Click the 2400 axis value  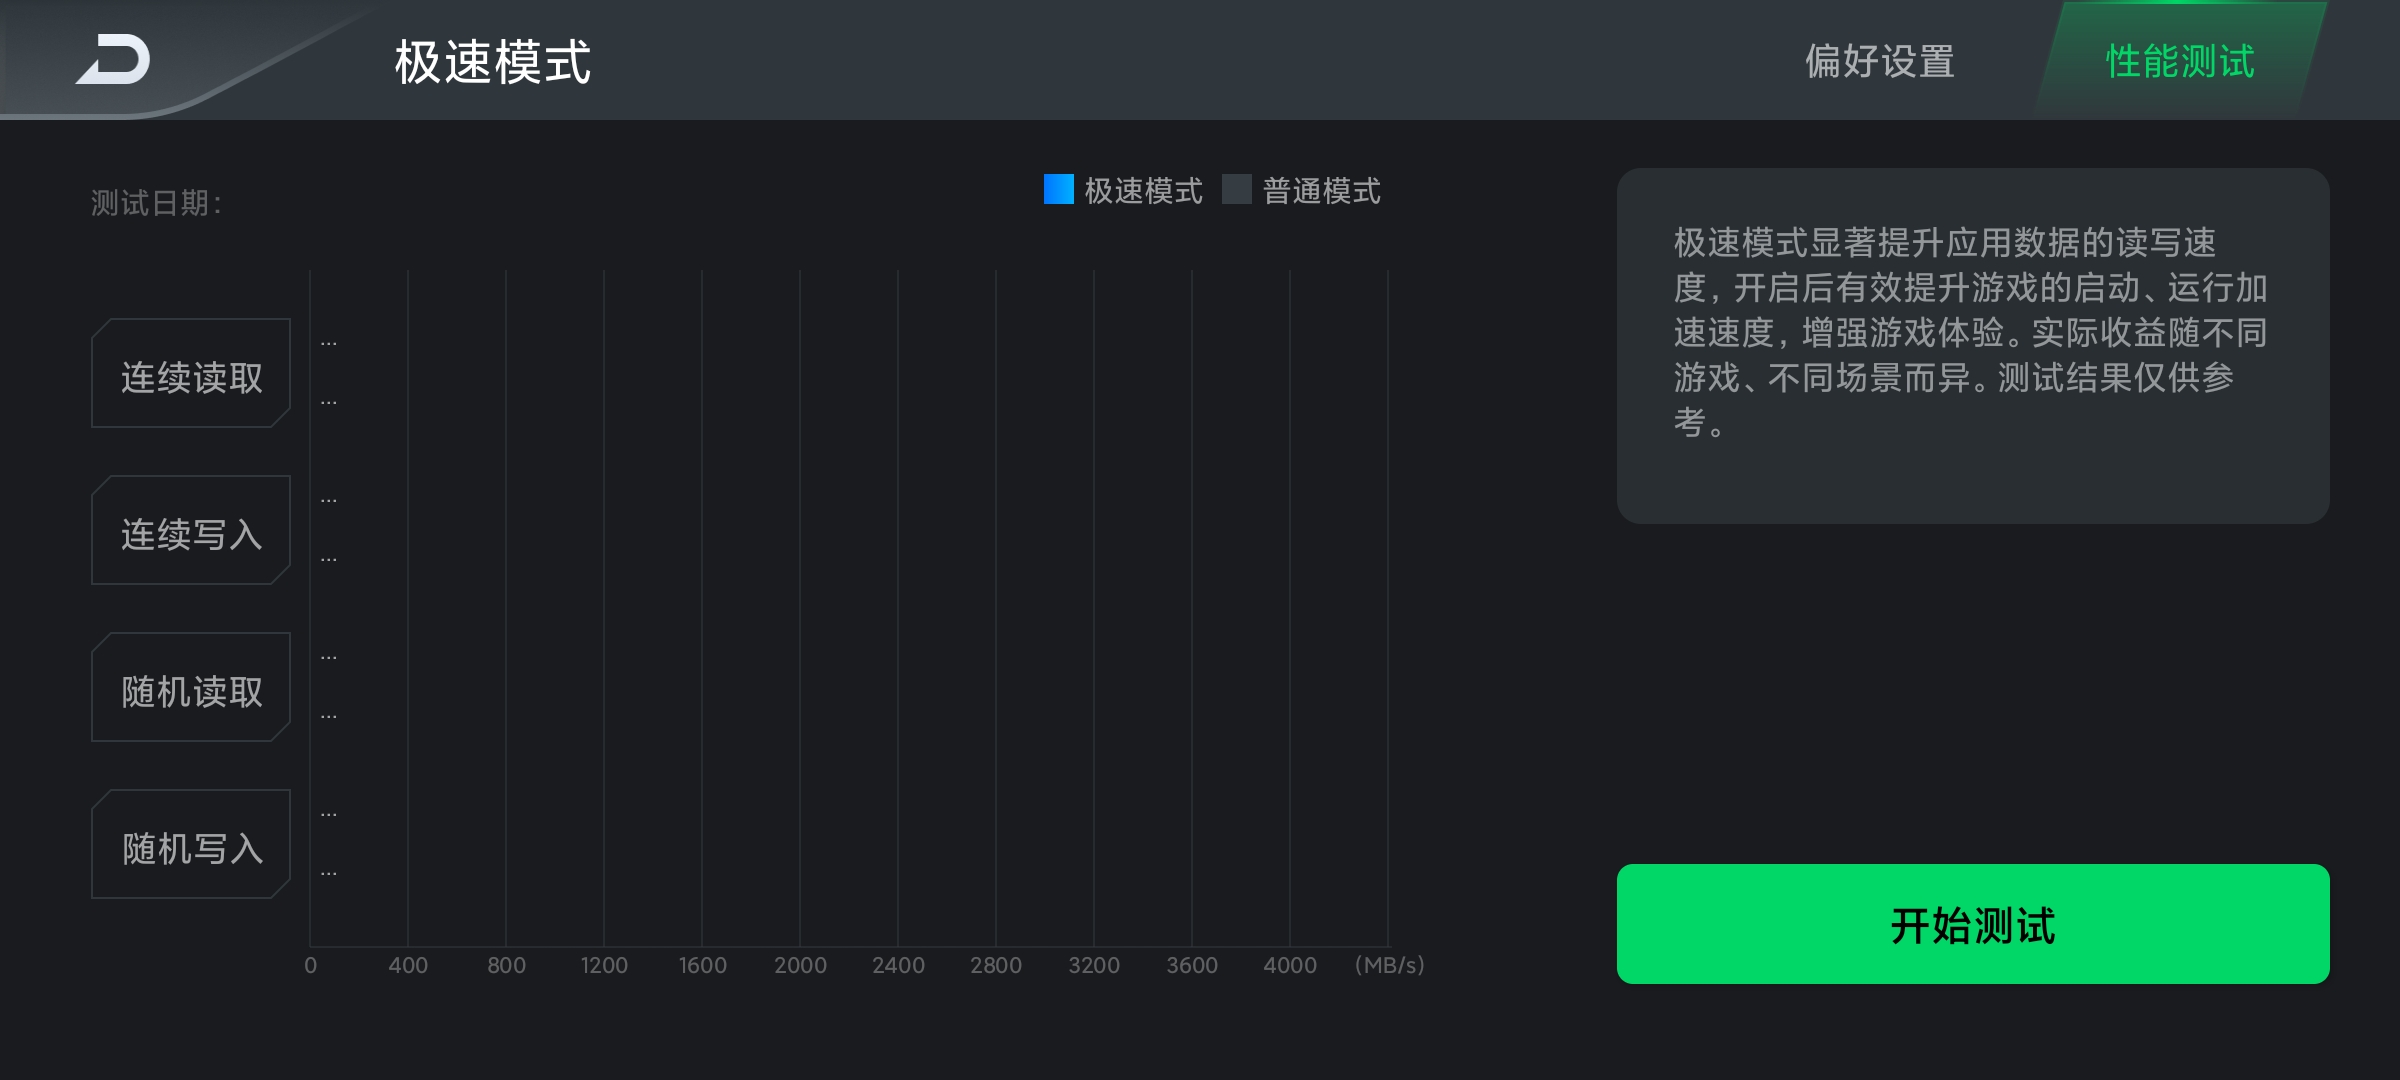pos(898,965)
